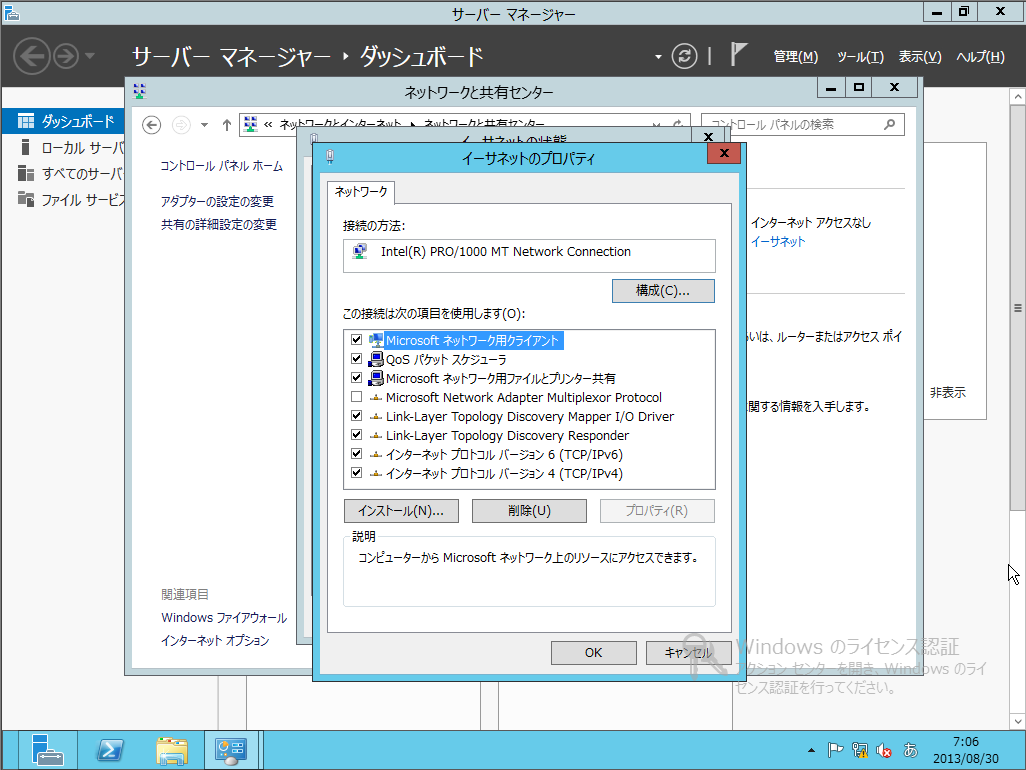Screen dimensions: 1026x770
Task: Expand the 管理(M) menu
Action: click(795, 57)
